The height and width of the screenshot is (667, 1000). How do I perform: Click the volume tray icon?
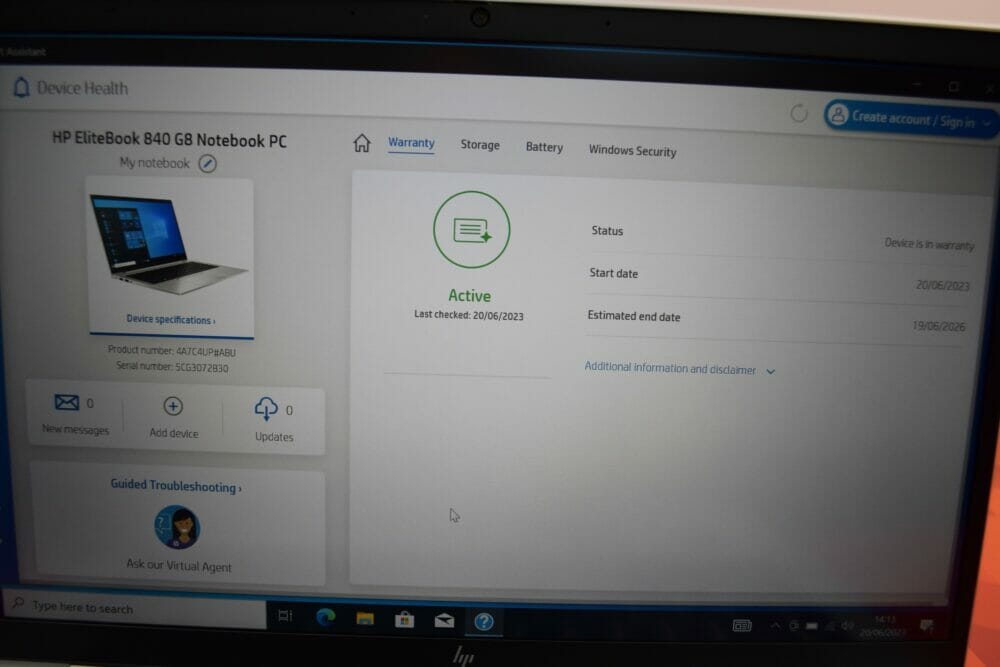coord(847,626)
